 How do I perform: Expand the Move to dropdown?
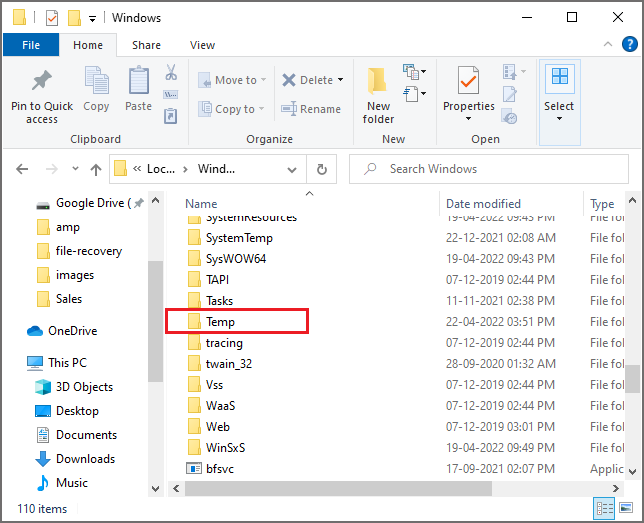pyautogui.click(x=263, y=80)
